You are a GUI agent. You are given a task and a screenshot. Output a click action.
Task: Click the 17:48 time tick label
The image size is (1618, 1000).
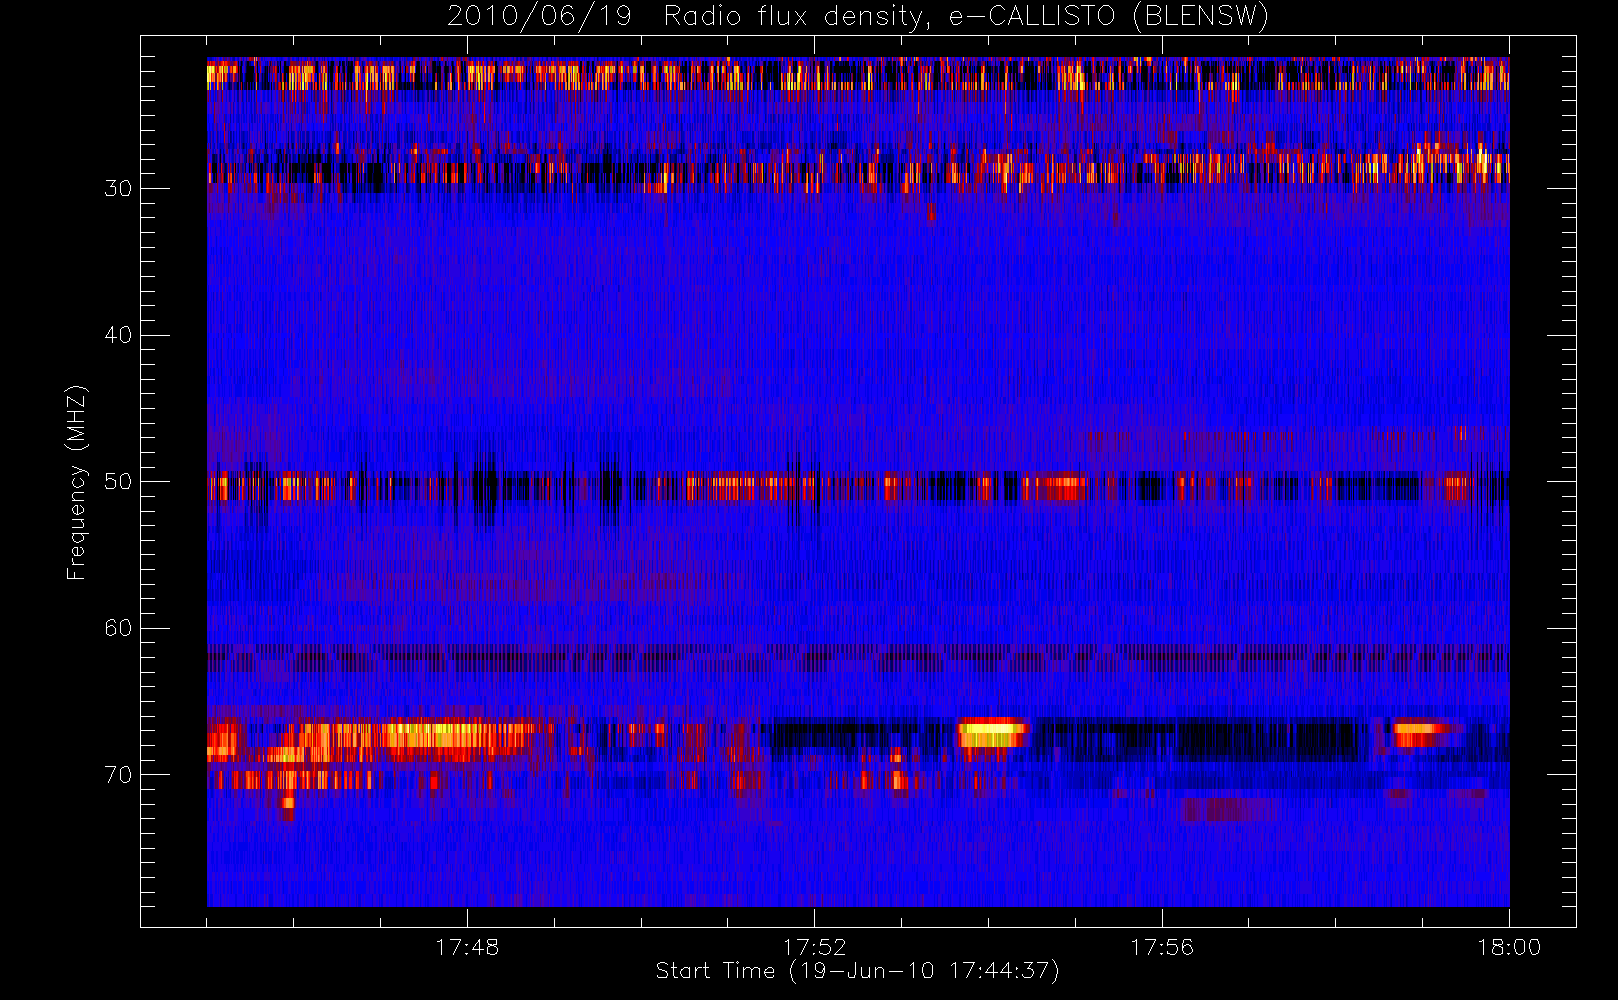click(x=467, y=947)
